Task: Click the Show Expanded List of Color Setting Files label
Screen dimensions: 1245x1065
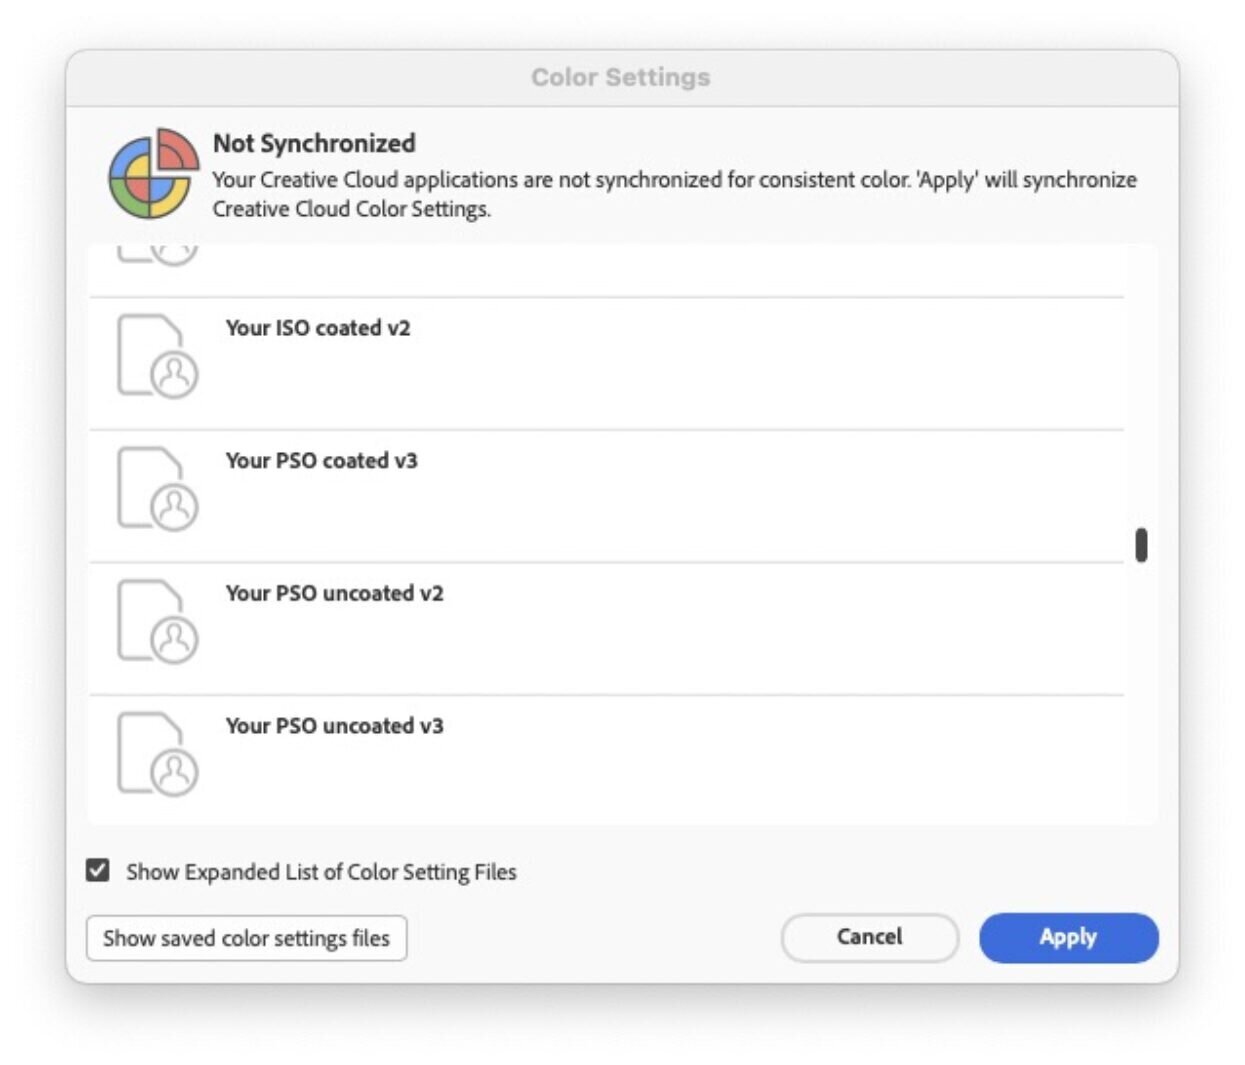Action: 321,872
